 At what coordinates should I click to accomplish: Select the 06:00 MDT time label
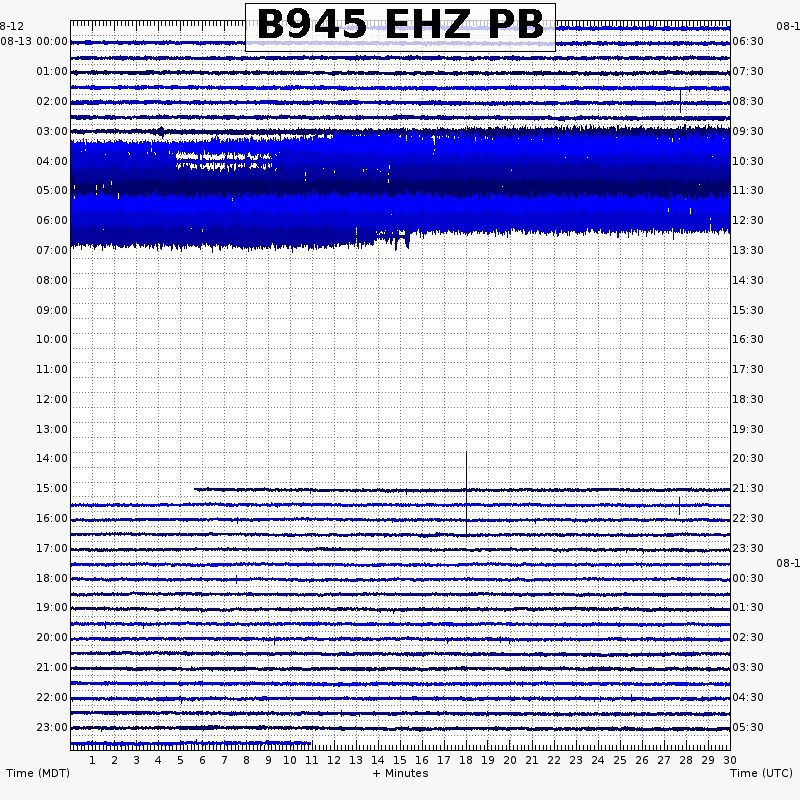pos(52,220)
